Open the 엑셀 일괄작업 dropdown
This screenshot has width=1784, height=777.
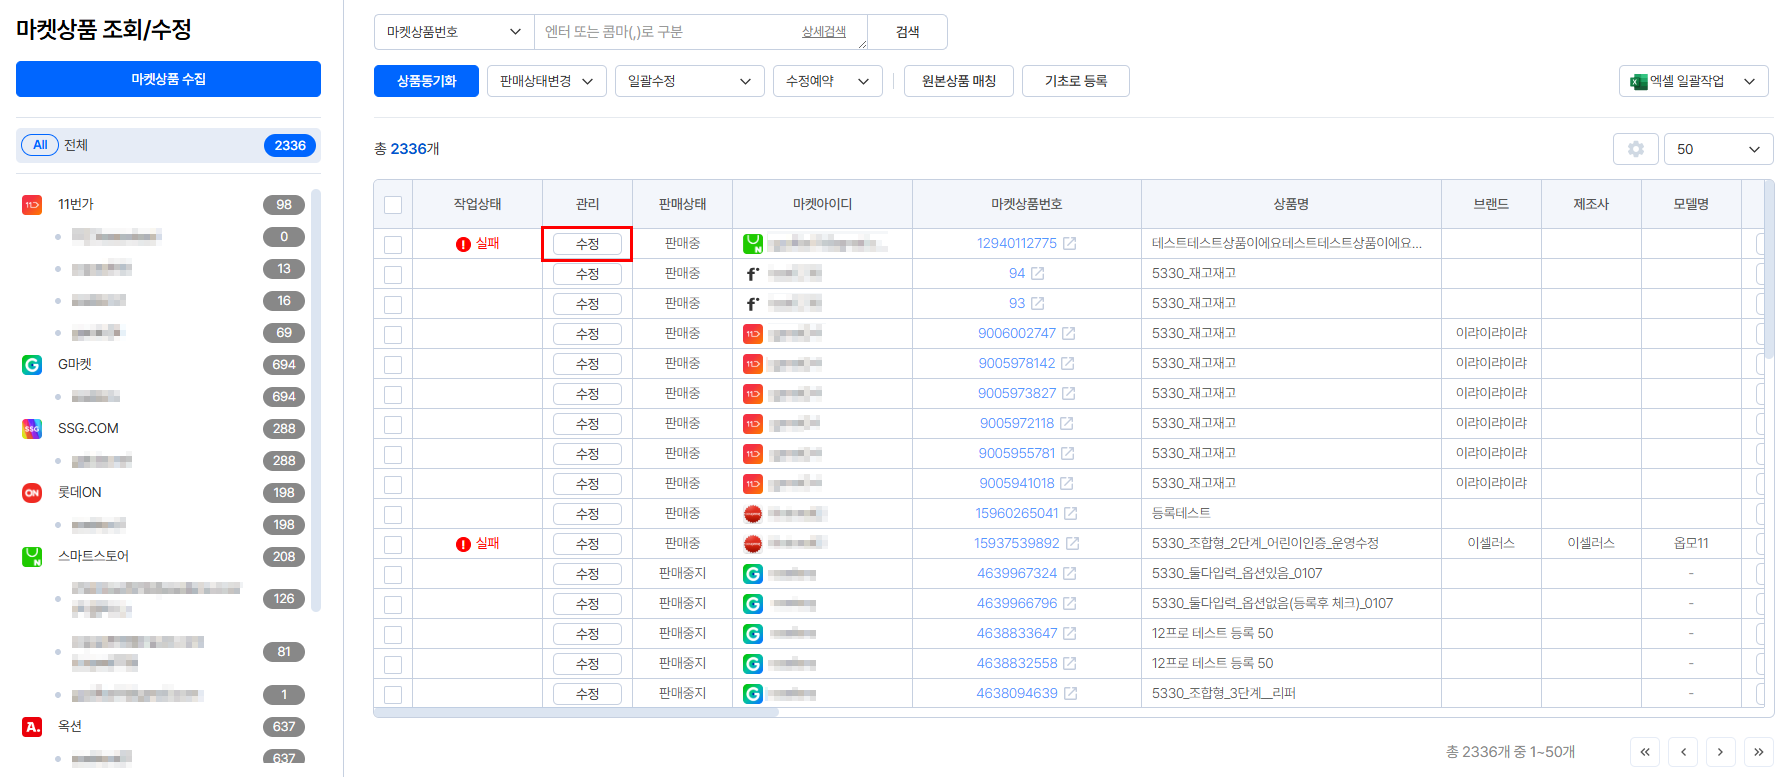1695,81
